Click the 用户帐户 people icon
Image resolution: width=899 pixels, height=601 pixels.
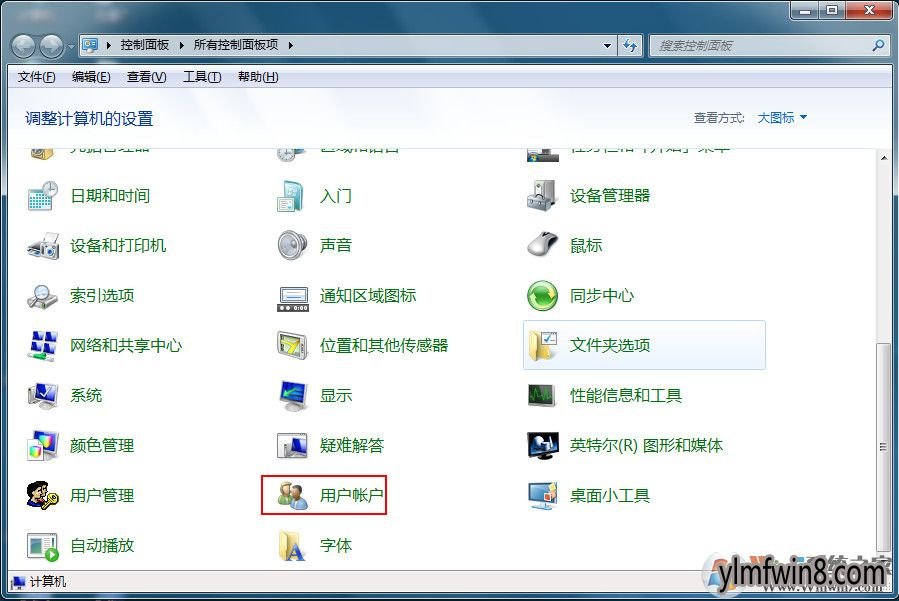pos(292,495)
